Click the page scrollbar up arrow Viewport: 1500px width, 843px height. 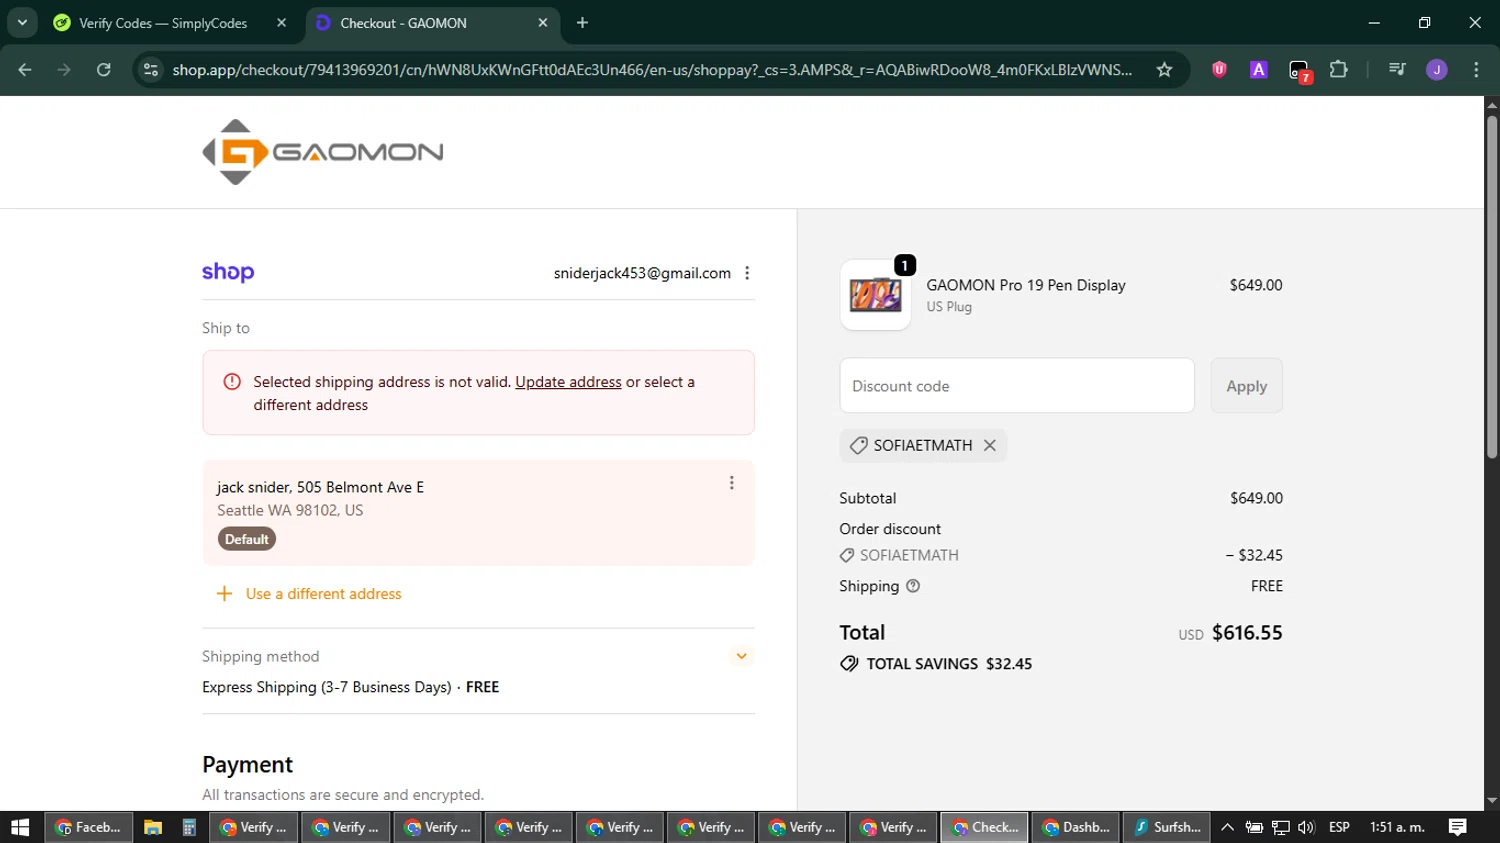click(x=1492, y=104)
